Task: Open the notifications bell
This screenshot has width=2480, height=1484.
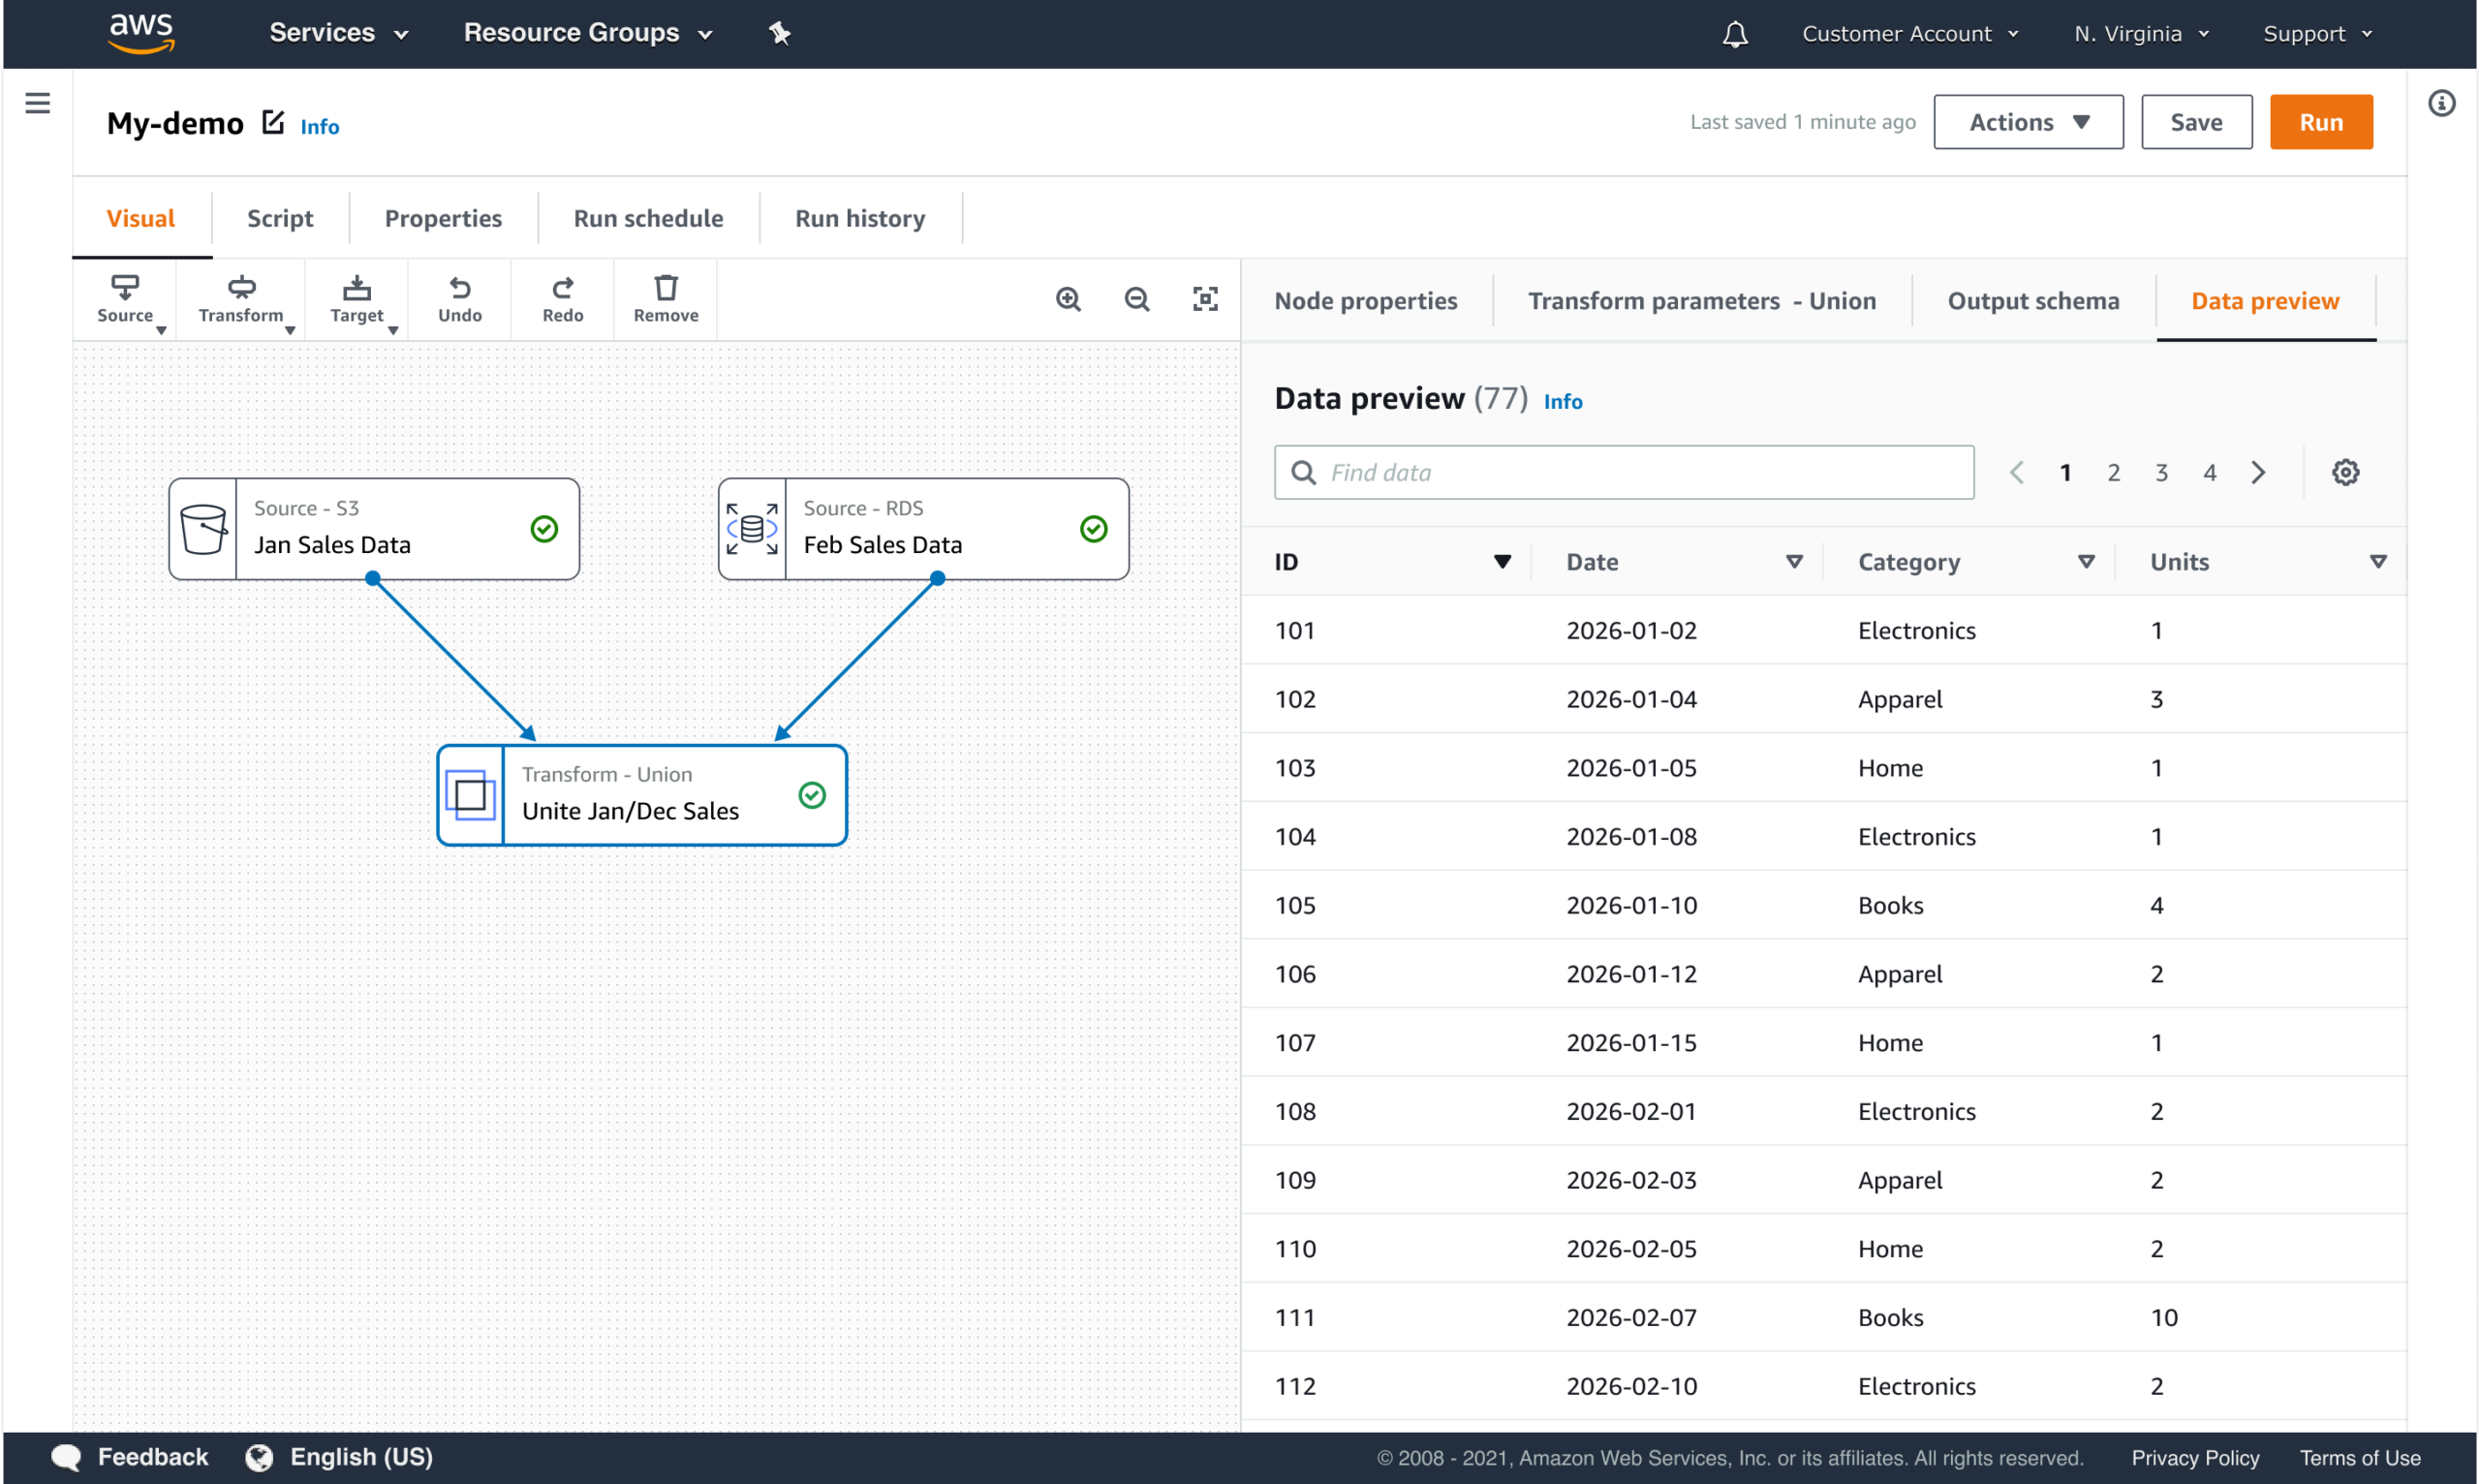Action: click(x=1735, y=35)
